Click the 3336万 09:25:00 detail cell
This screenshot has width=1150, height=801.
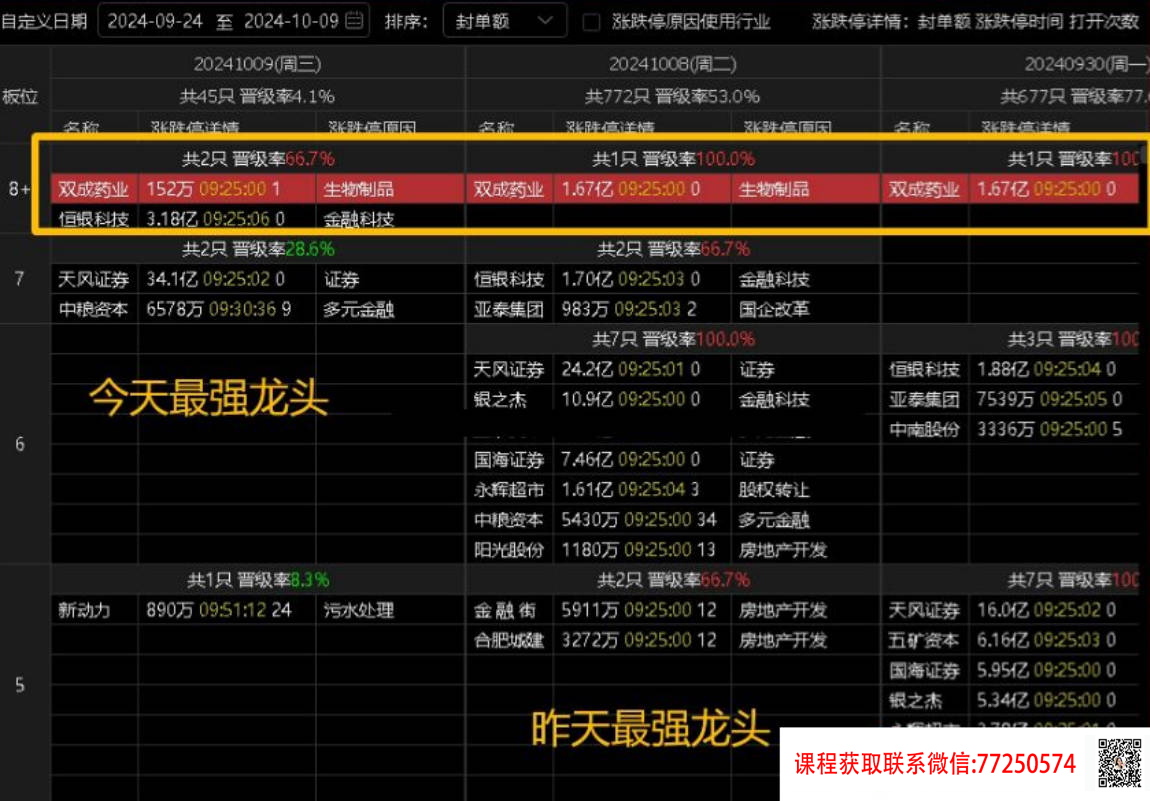tap(1055, 430)
